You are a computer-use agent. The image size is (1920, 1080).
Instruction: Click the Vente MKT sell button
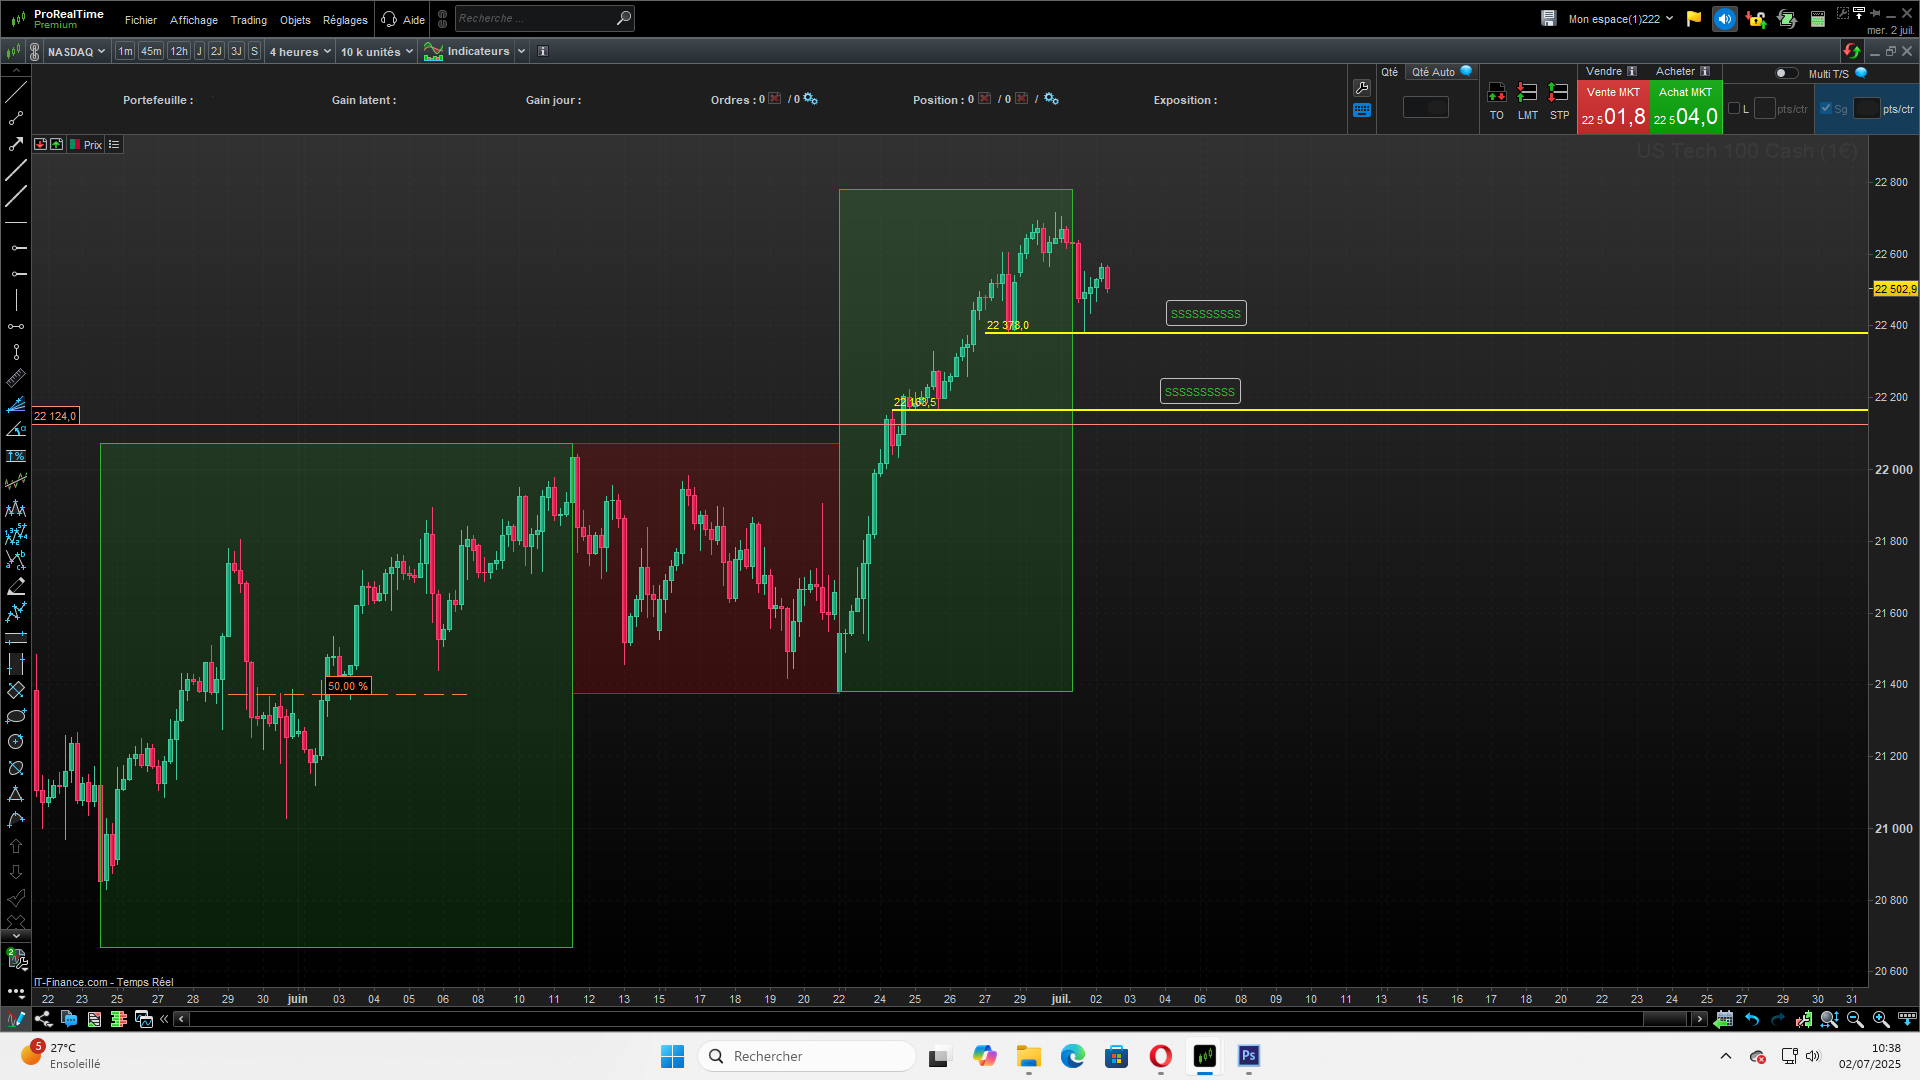tap(1613, 107)
